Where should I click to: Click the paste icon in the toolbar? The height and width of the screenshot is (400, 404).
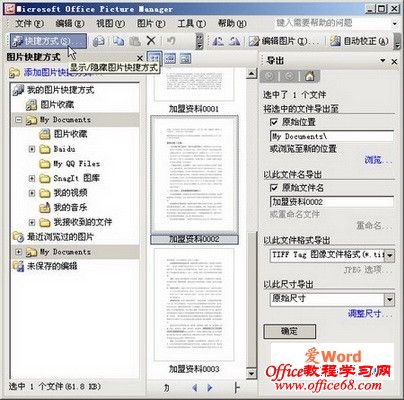[135, 41]
